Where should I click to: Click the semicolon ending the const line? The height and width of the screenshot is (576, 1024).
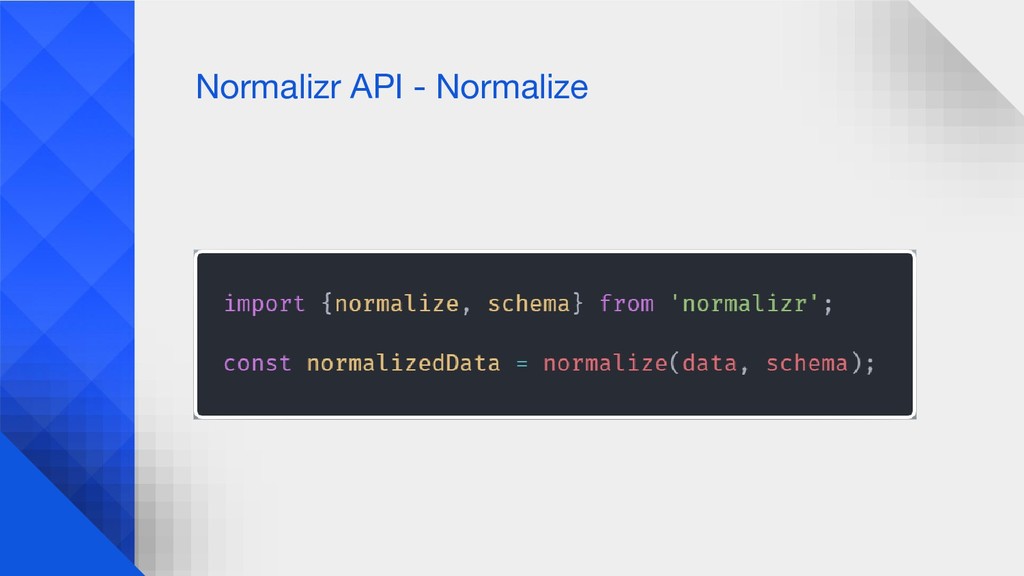click(870, 364)
